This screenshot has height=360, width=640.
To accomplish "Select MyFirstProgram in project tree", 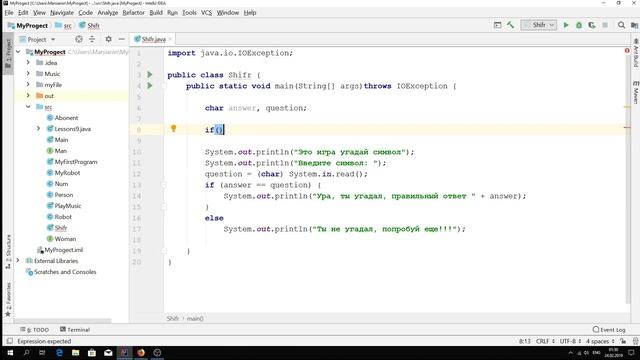I will pos(76,162).
